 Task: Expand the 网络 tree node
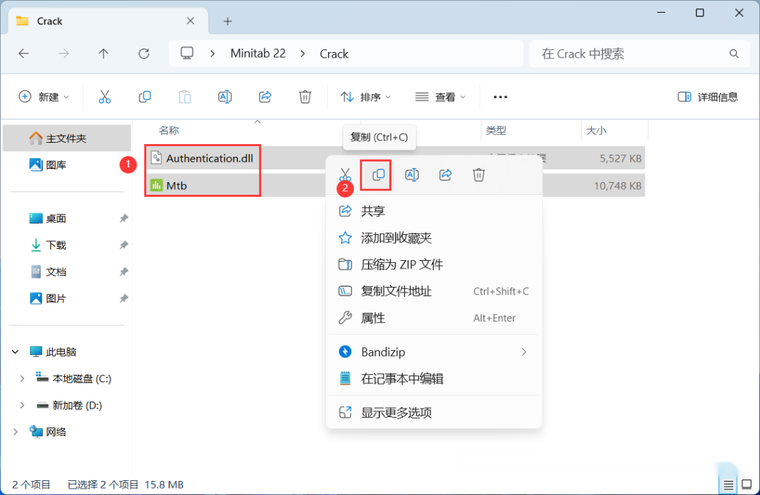pos(15,431)
